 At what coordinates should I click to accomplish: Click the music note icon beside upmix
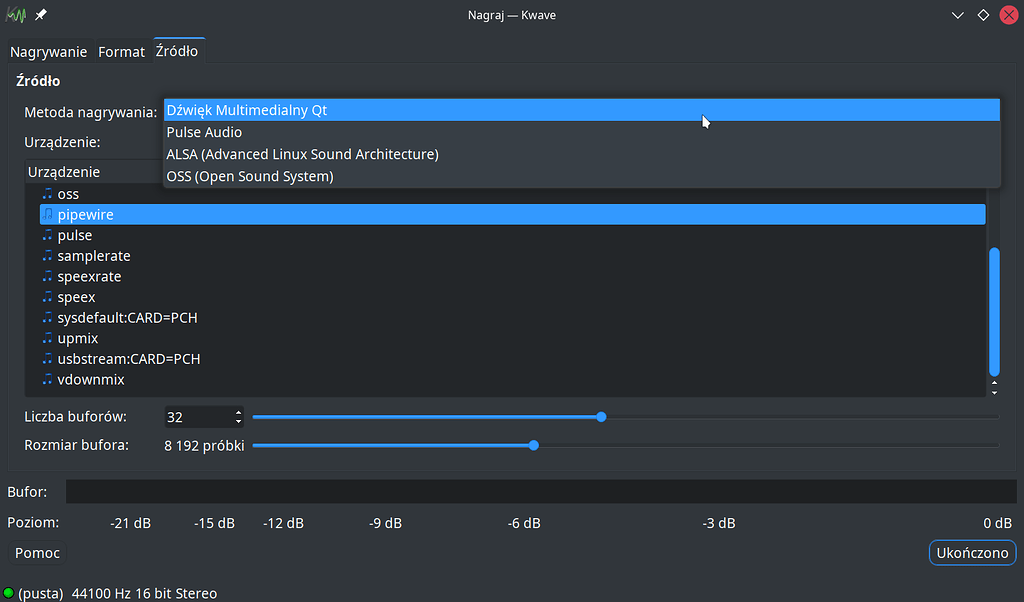pos(47,338)
